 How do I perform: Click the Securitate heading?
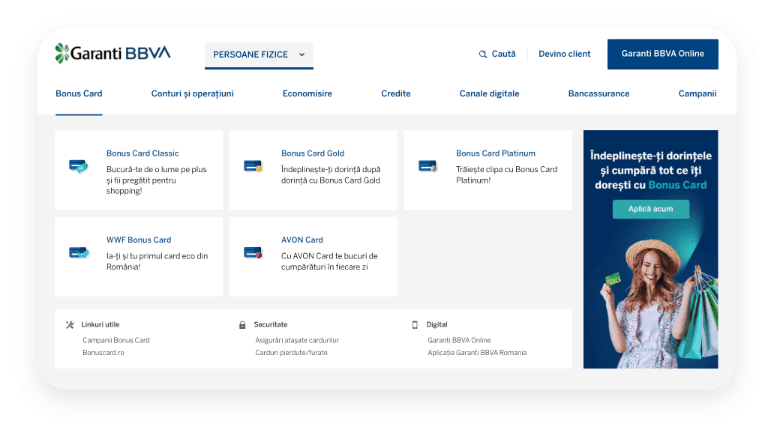(271, 324)
